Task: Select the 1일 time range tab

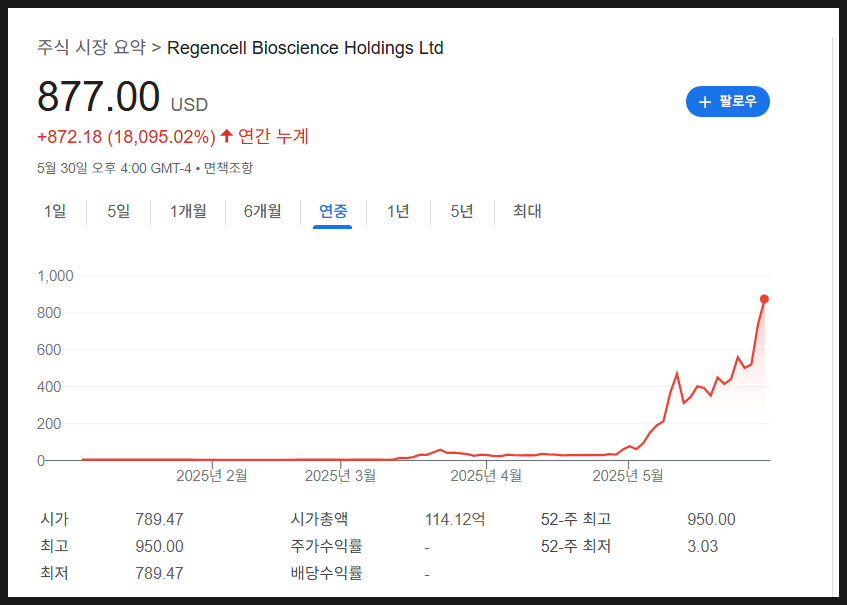Action: 55,211
